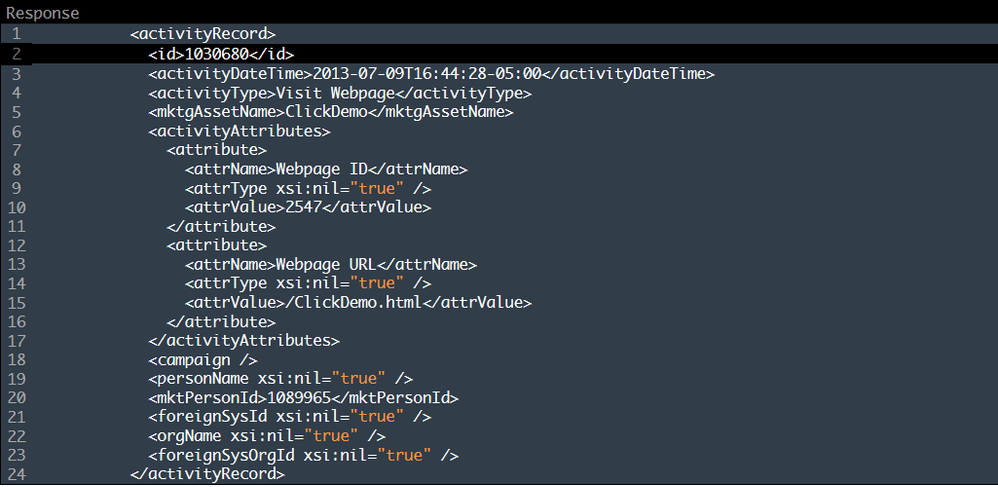Click the closing activityRecord tag on line 24
Image resolution: width=998 pixels, height=487 pixels.
click(207, 474)
